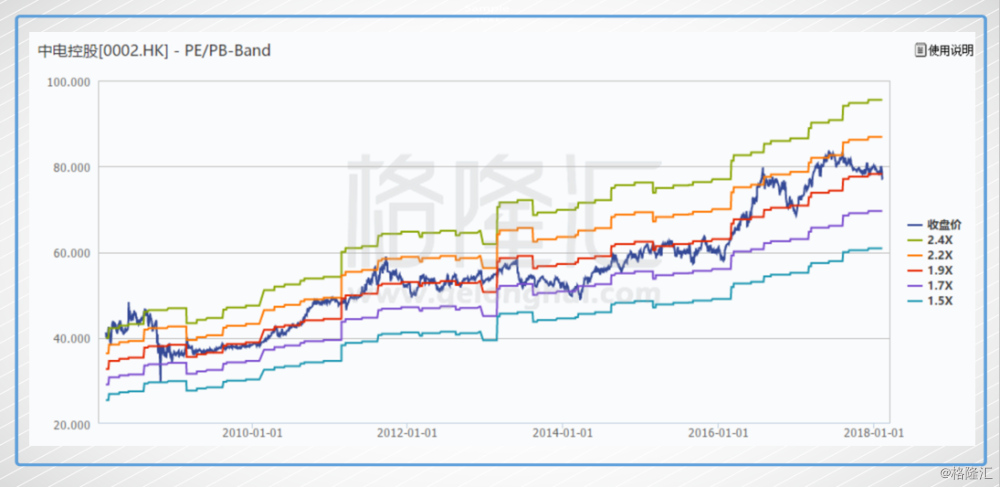Click the 100.000 y-axis value label
This screenshot has height=487, width=1000.
point(69,81)
